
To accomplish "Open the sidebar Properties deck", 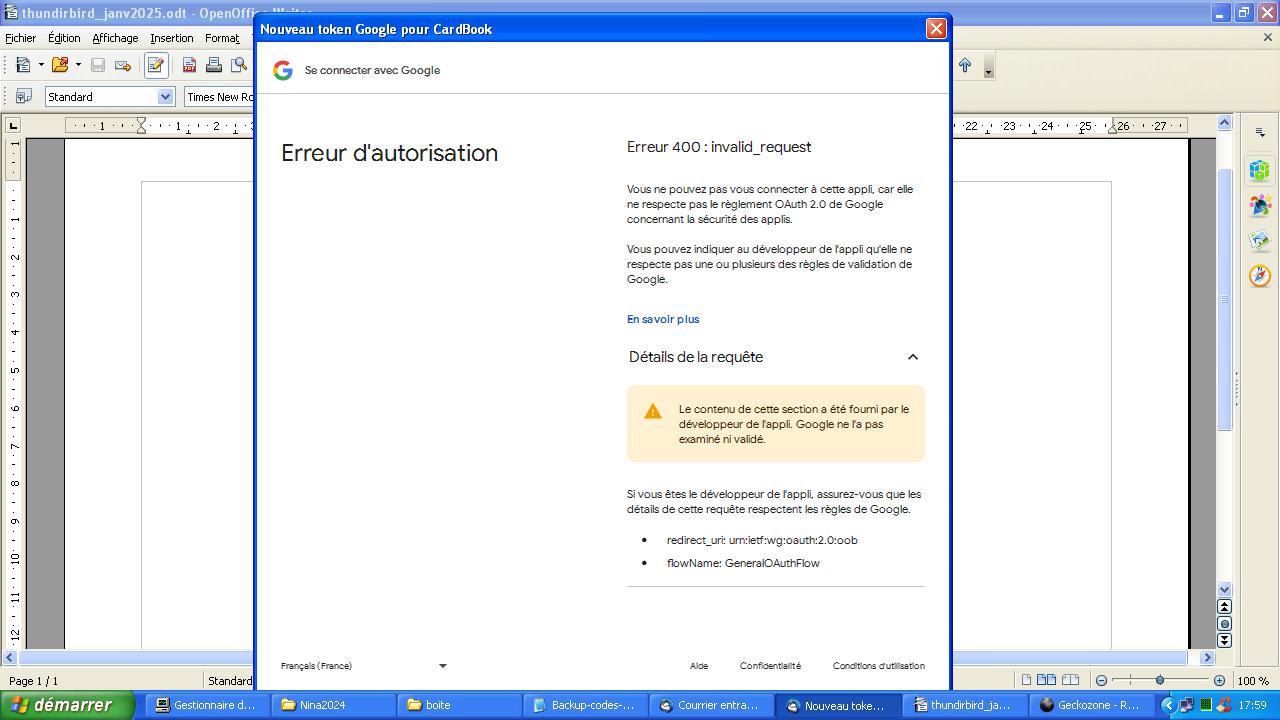I will (x=1260, y=170).
